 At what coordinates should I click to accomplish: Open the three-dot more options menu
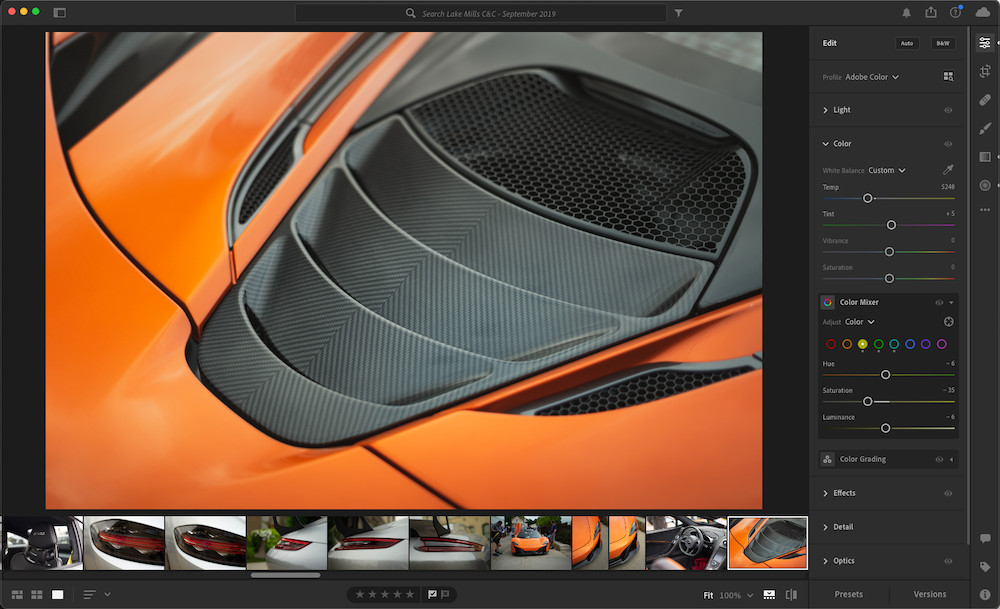(985, 210)
